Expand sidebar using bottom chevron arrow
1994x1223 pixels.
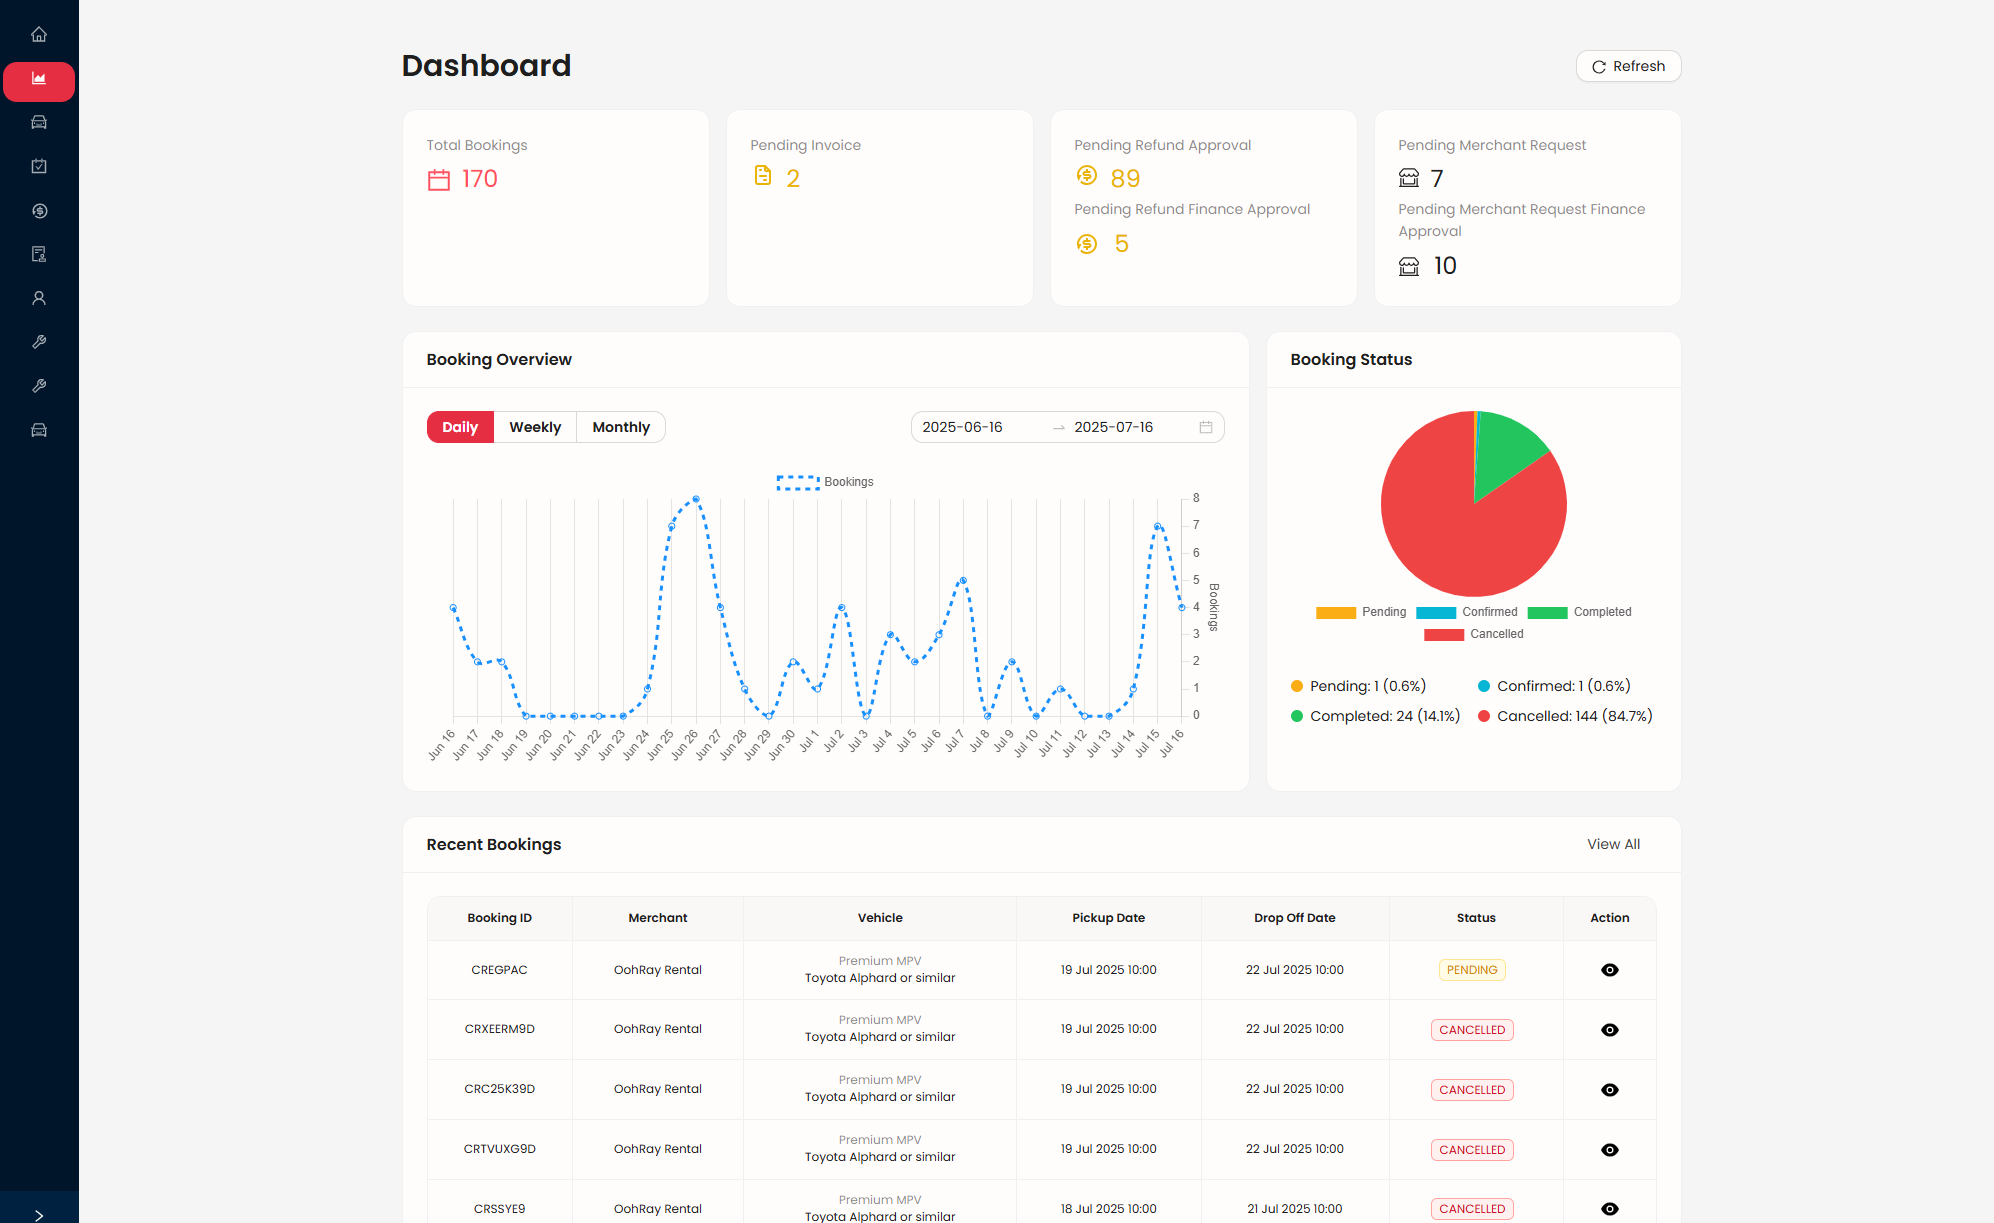click(39, 1215)
